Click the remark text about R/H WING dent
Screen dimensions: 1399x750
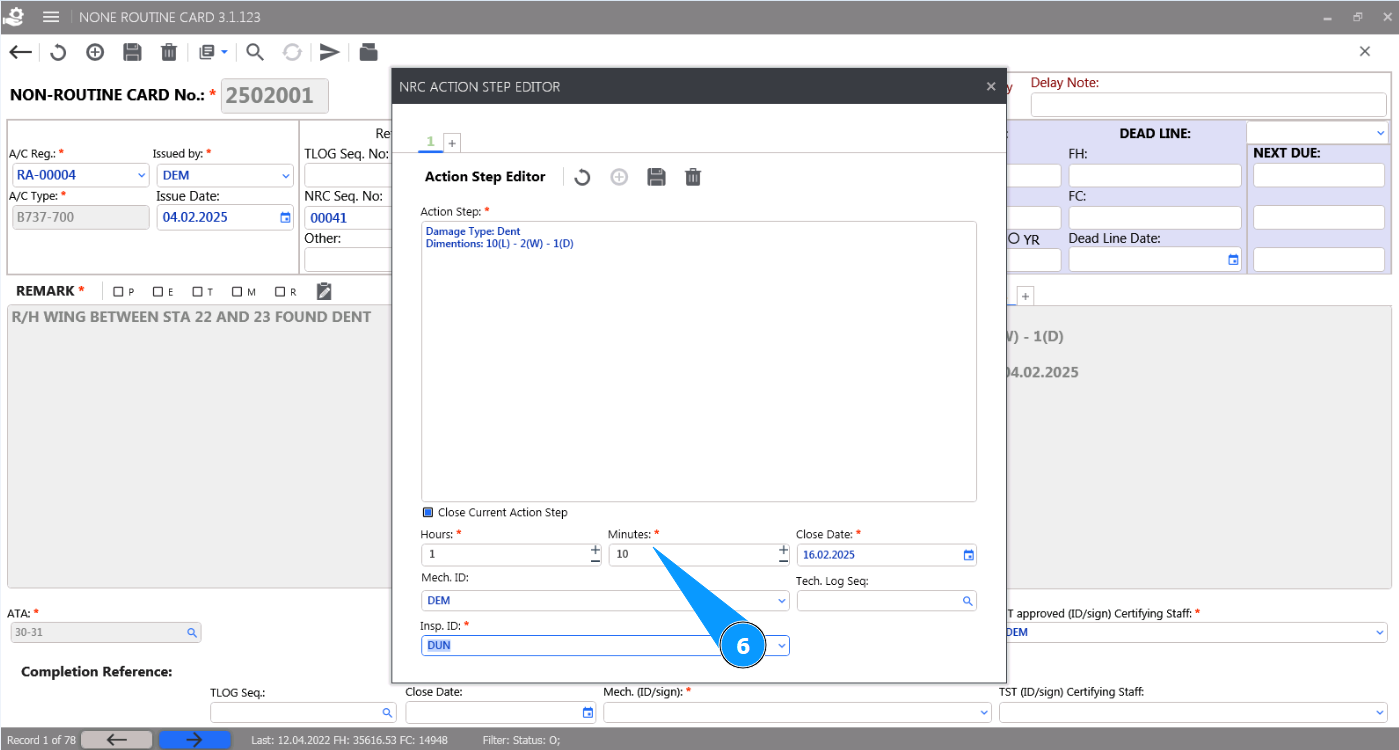tap(191, 317)
